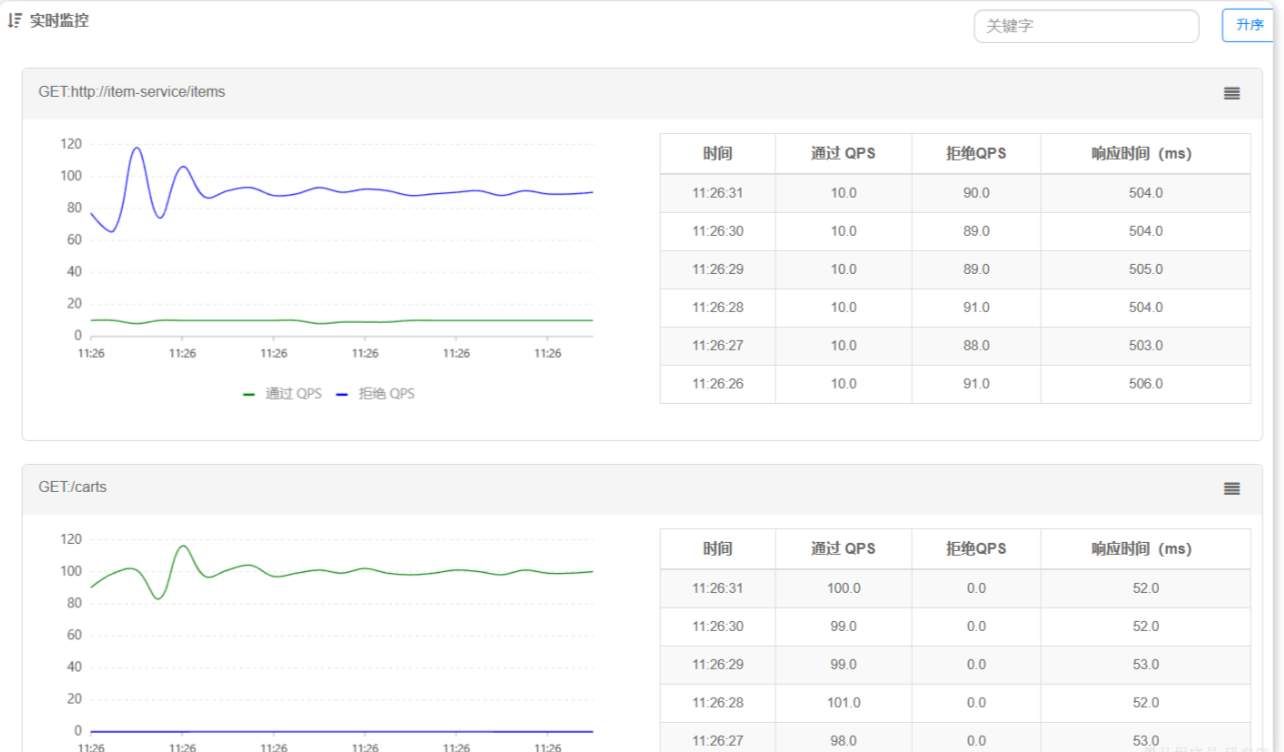
Task: Click the 拒绝QPS header in the item-service table
Action: (x=976, y=154)
